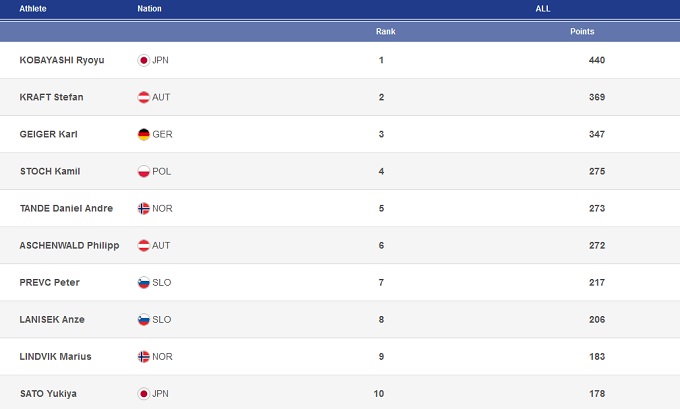
Task: Open athlete KOBAYASHI Ryoyu's profile link
Action: pyautogui.click(x=62, y=60)
